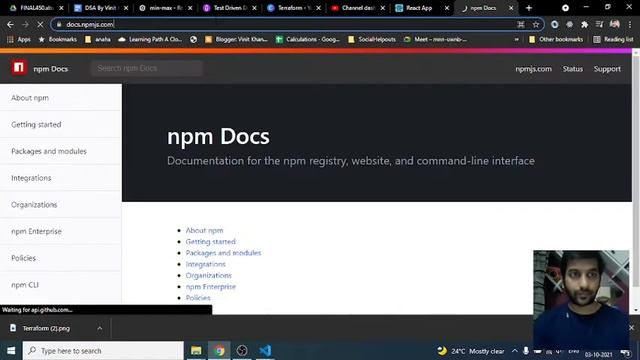Open the Status link in the header
This screenshot has width=640, height=360.
[x=572, y=69]
